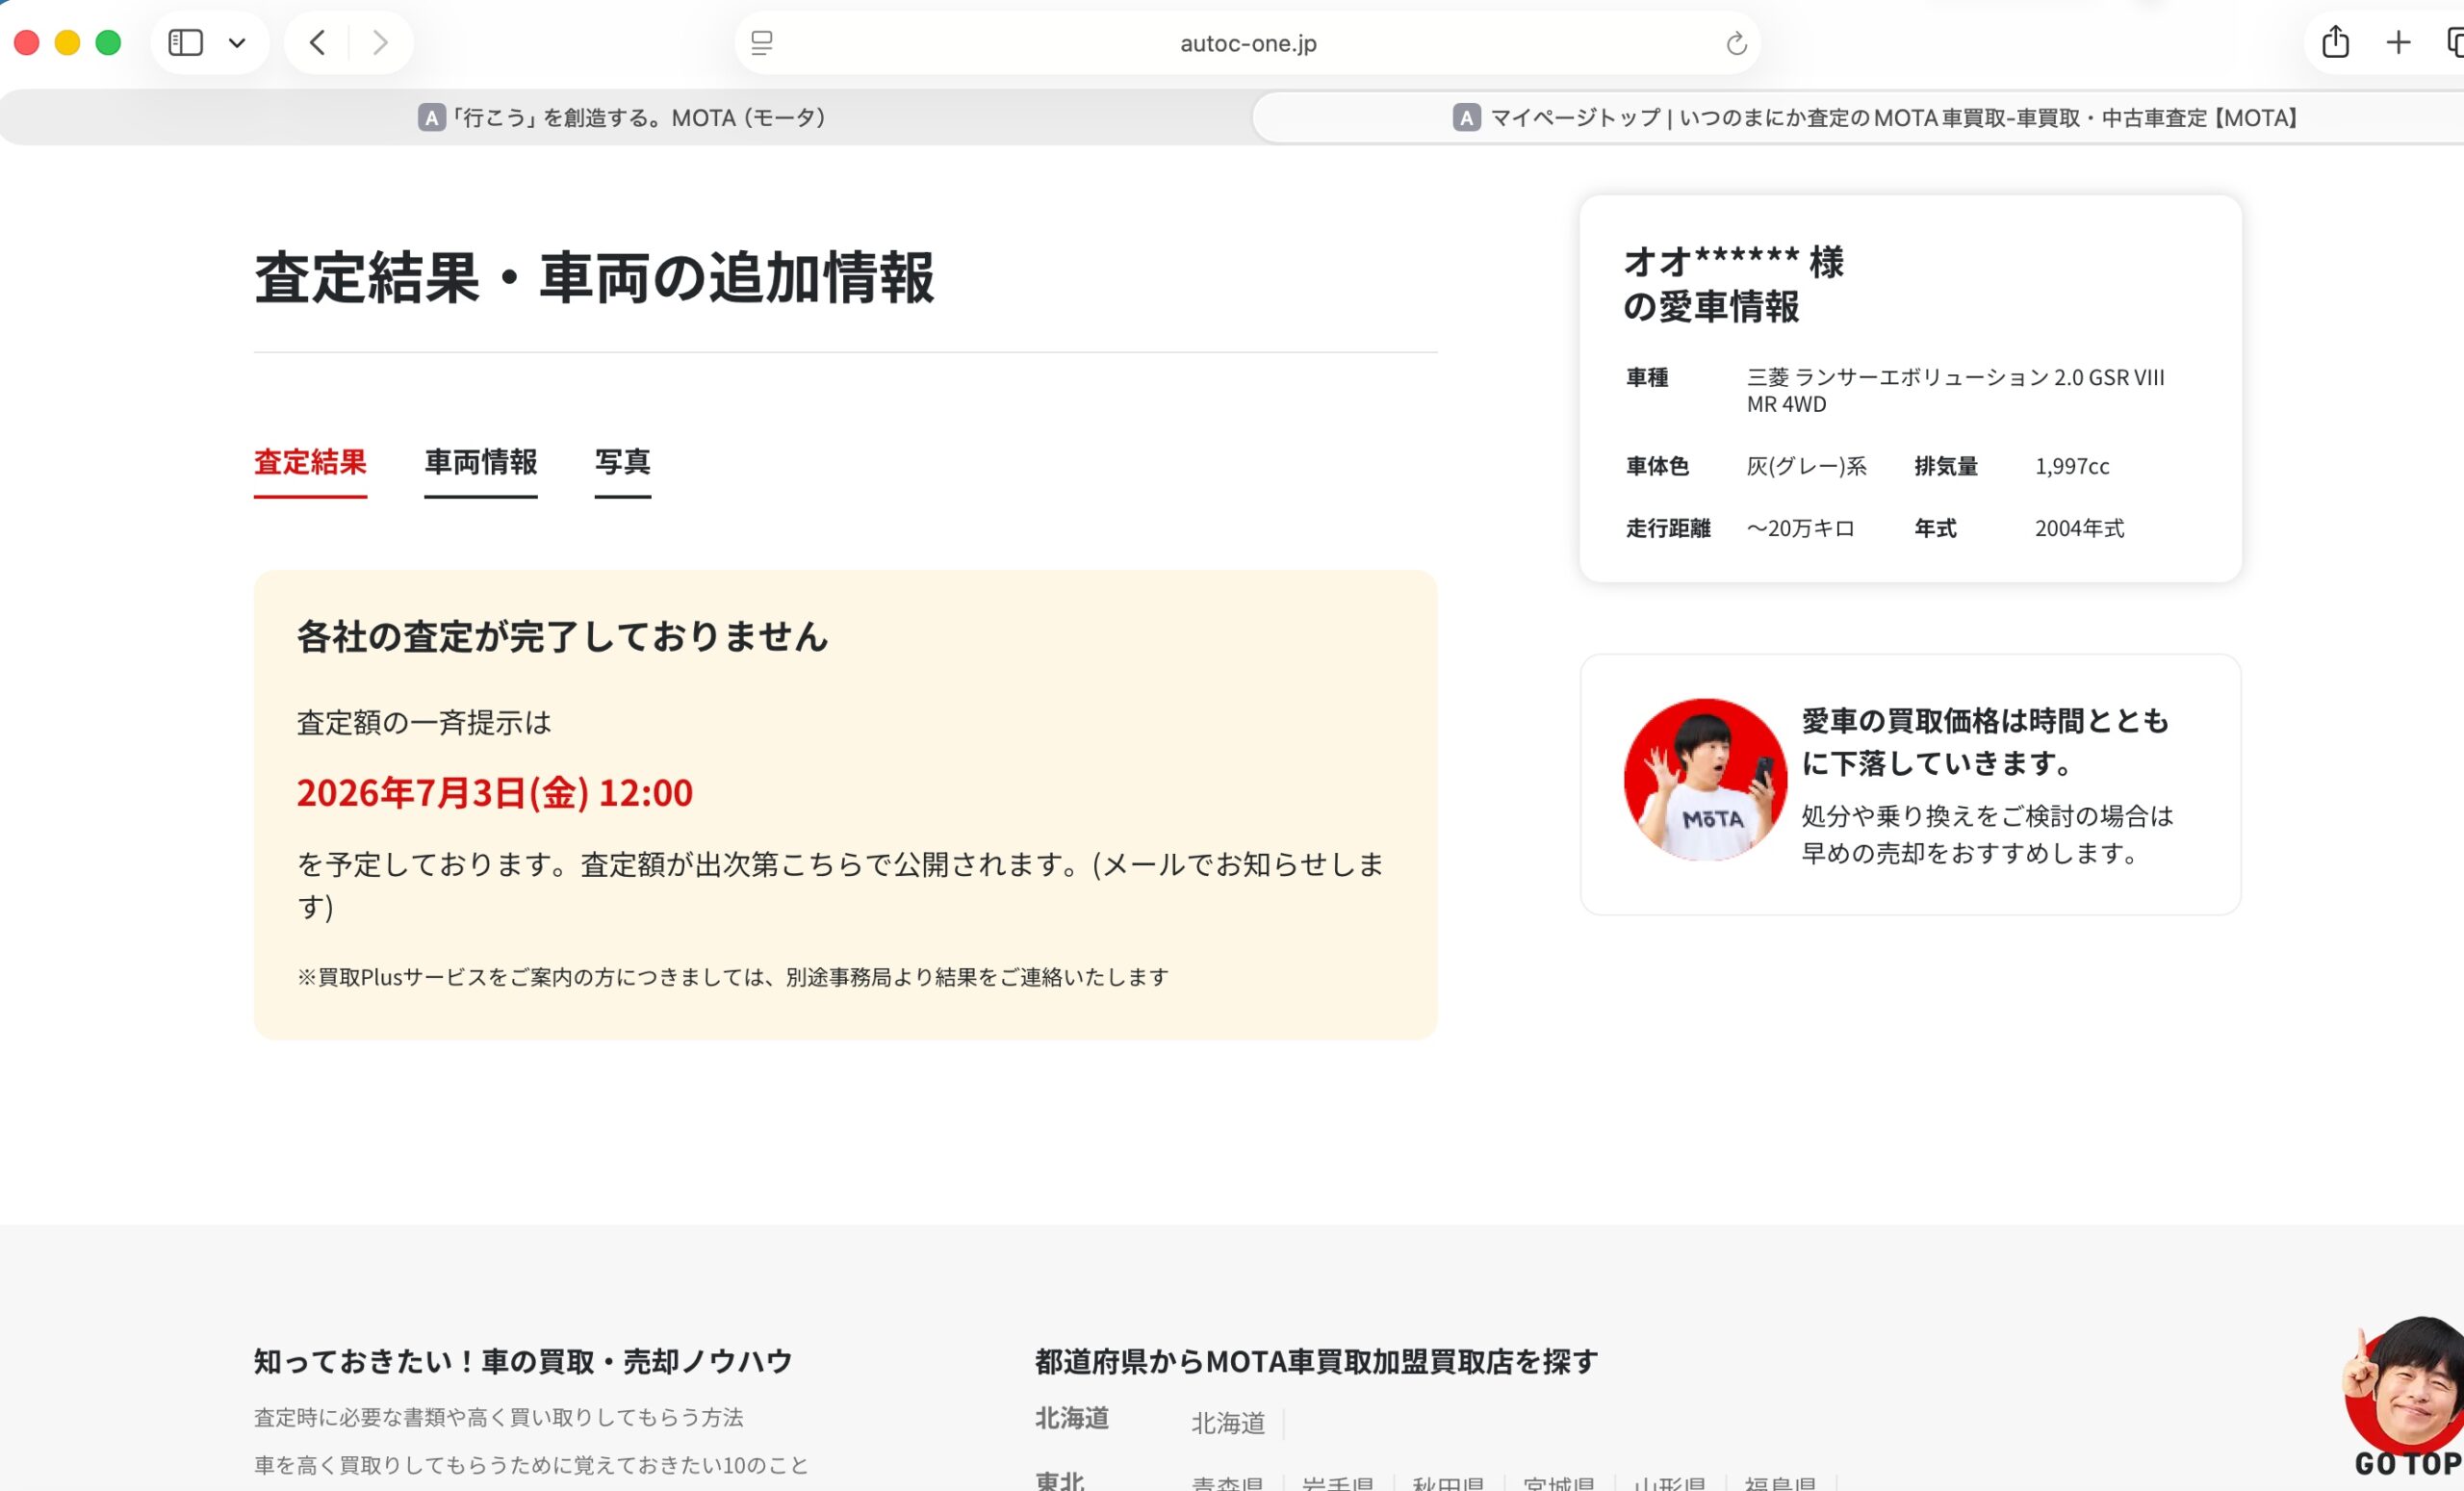Jump to top with the GO TOP button
Screen dimensions: 2464x1491
[2404, 1399]
